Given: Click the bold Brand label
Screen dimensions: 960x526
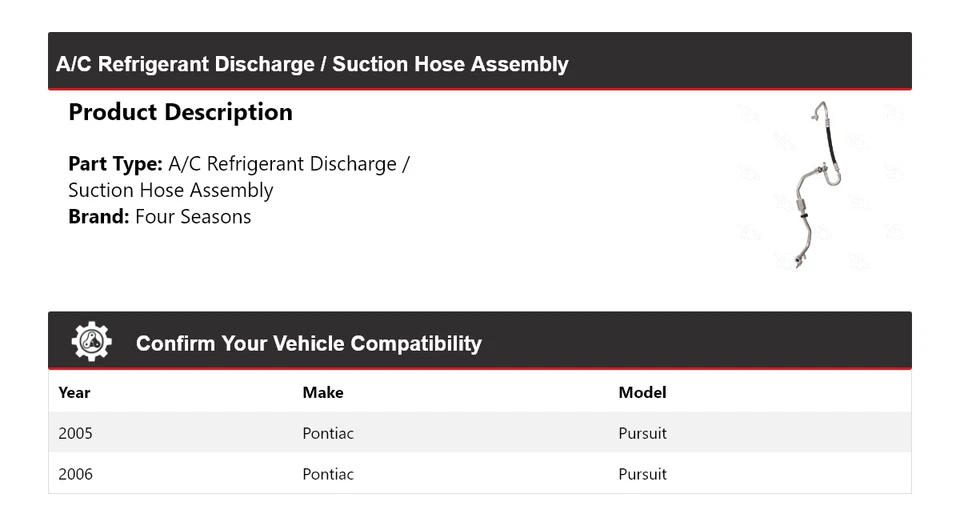Looking at the screenshot, I should 98,217.
